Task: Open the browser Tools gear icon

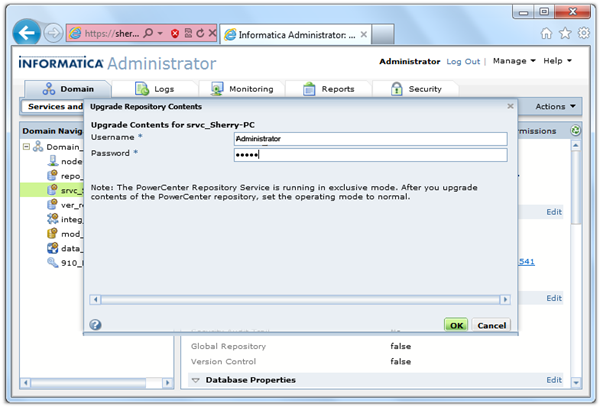Action: (584, 33)
